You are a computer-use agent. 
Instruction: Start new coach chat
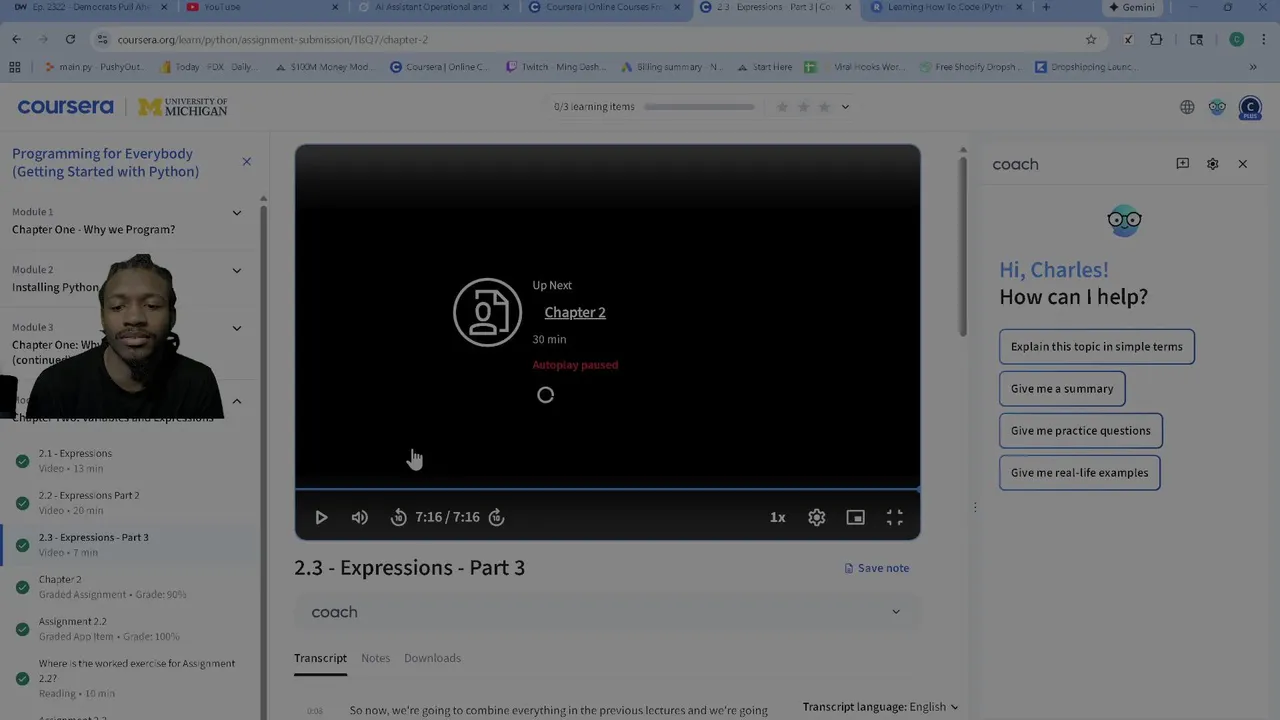click(x=1182, y=164)
